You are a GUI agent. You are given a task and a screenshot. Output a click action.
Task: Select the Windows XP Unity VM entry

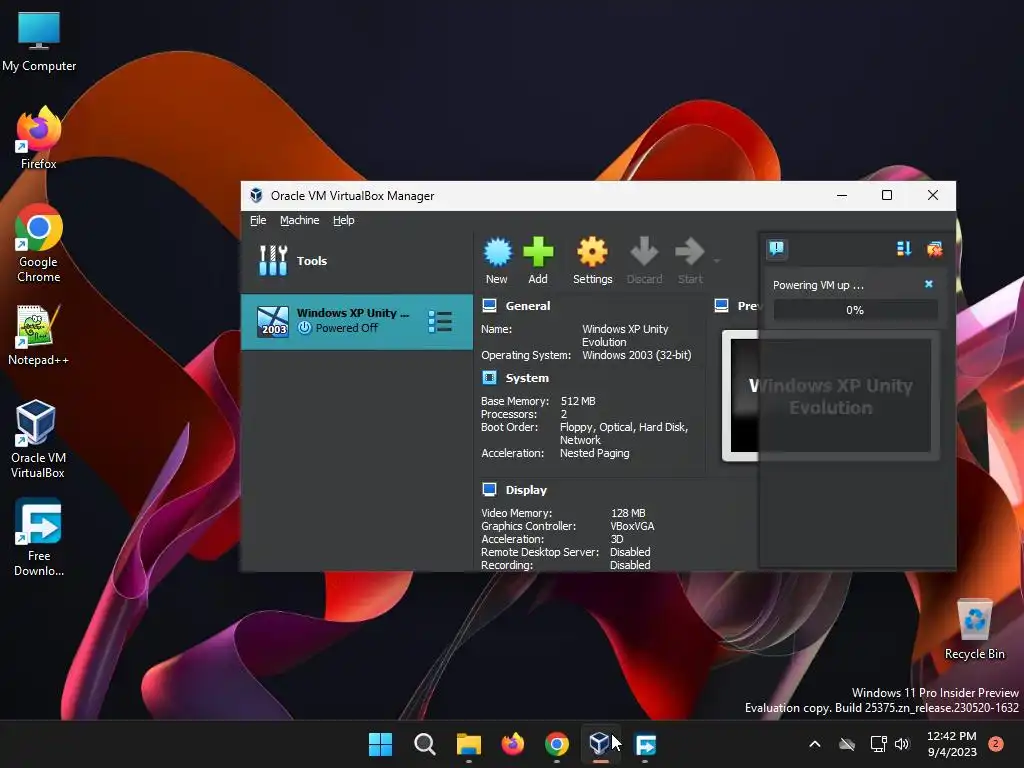357,321
